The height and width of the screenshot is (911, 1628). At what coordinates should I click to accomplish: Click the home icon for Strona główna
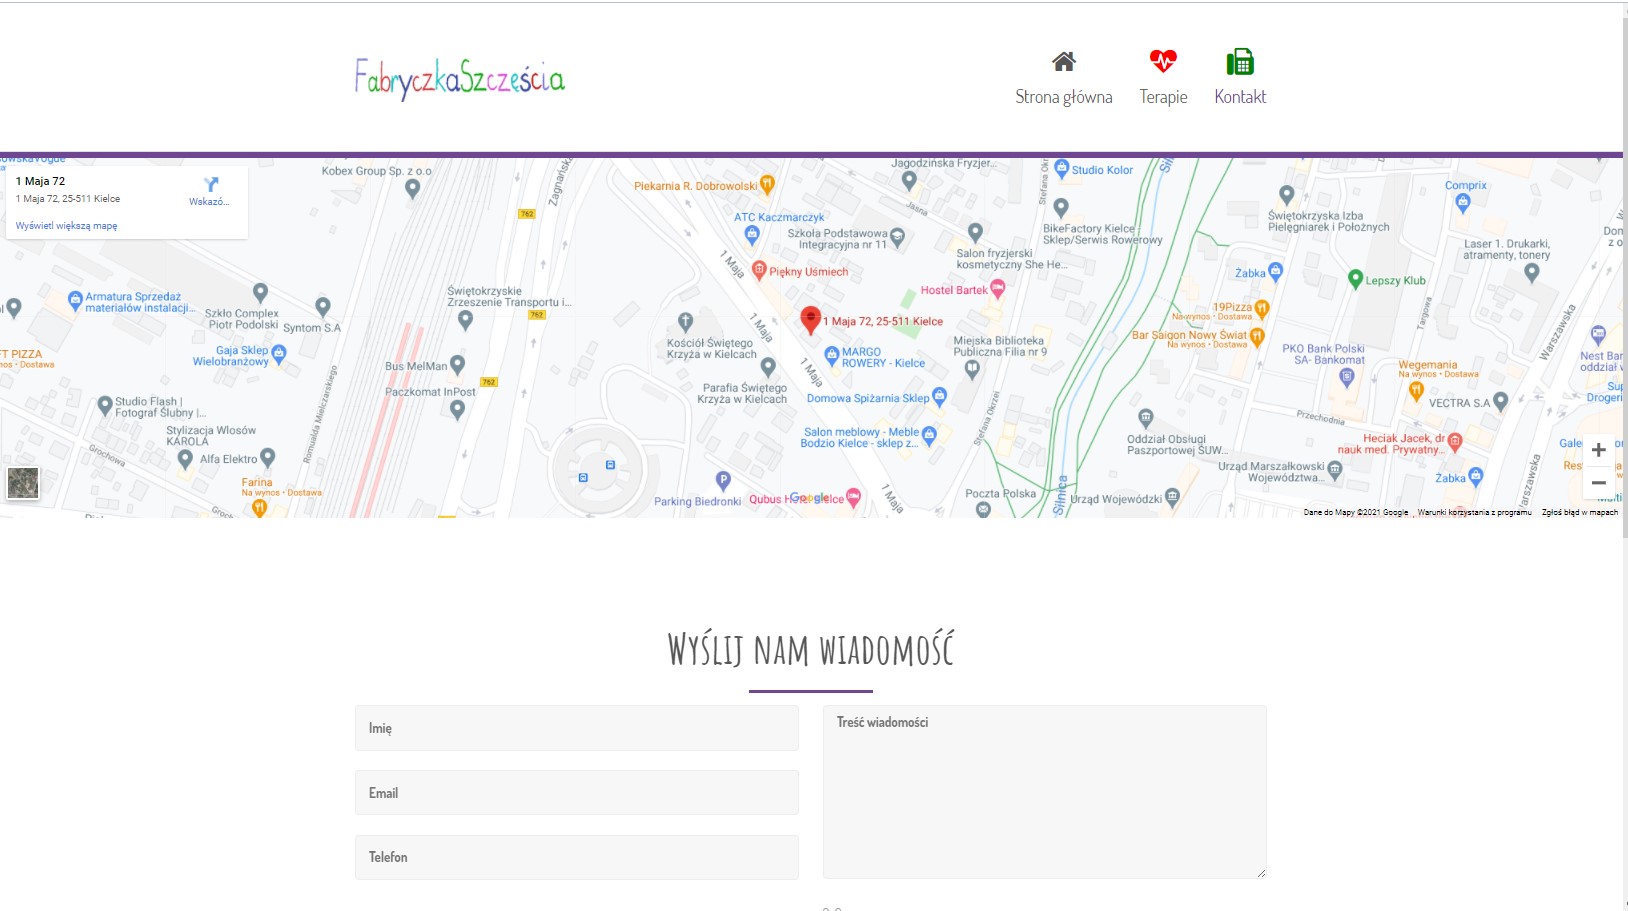(x=1063, y=62)
